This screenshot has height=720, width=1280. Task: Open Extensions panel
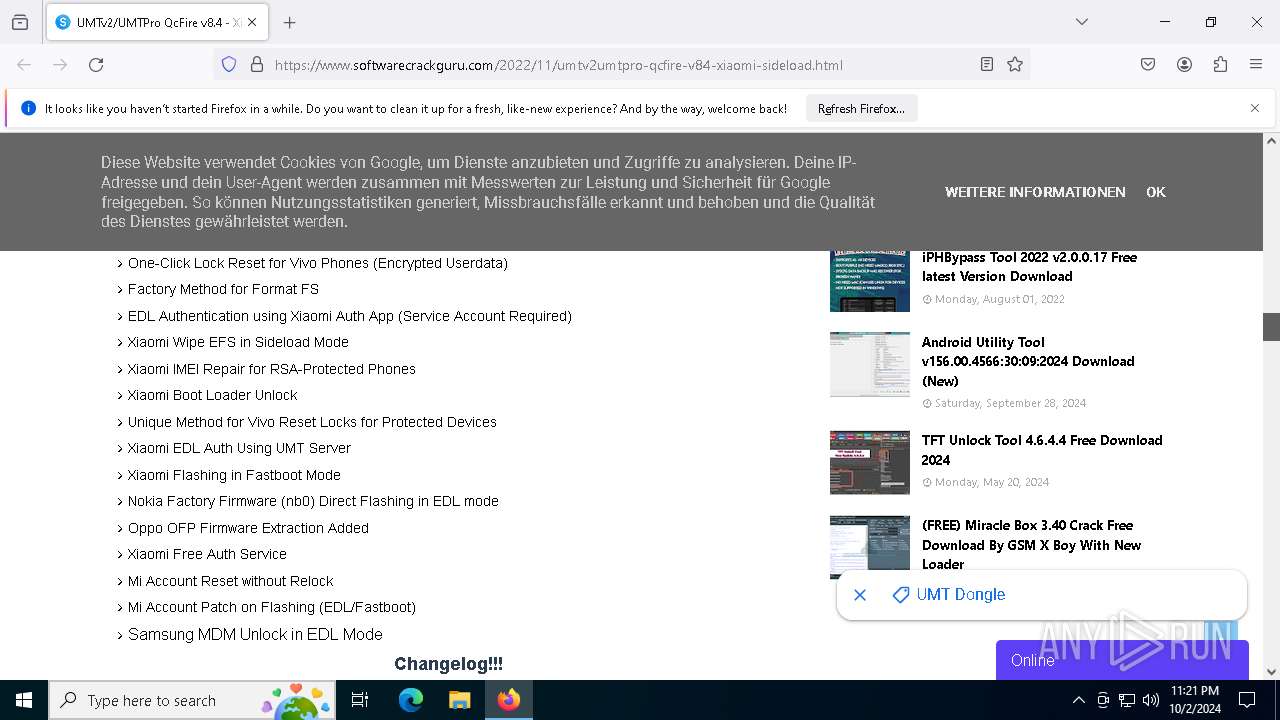tap(1220, 64)
